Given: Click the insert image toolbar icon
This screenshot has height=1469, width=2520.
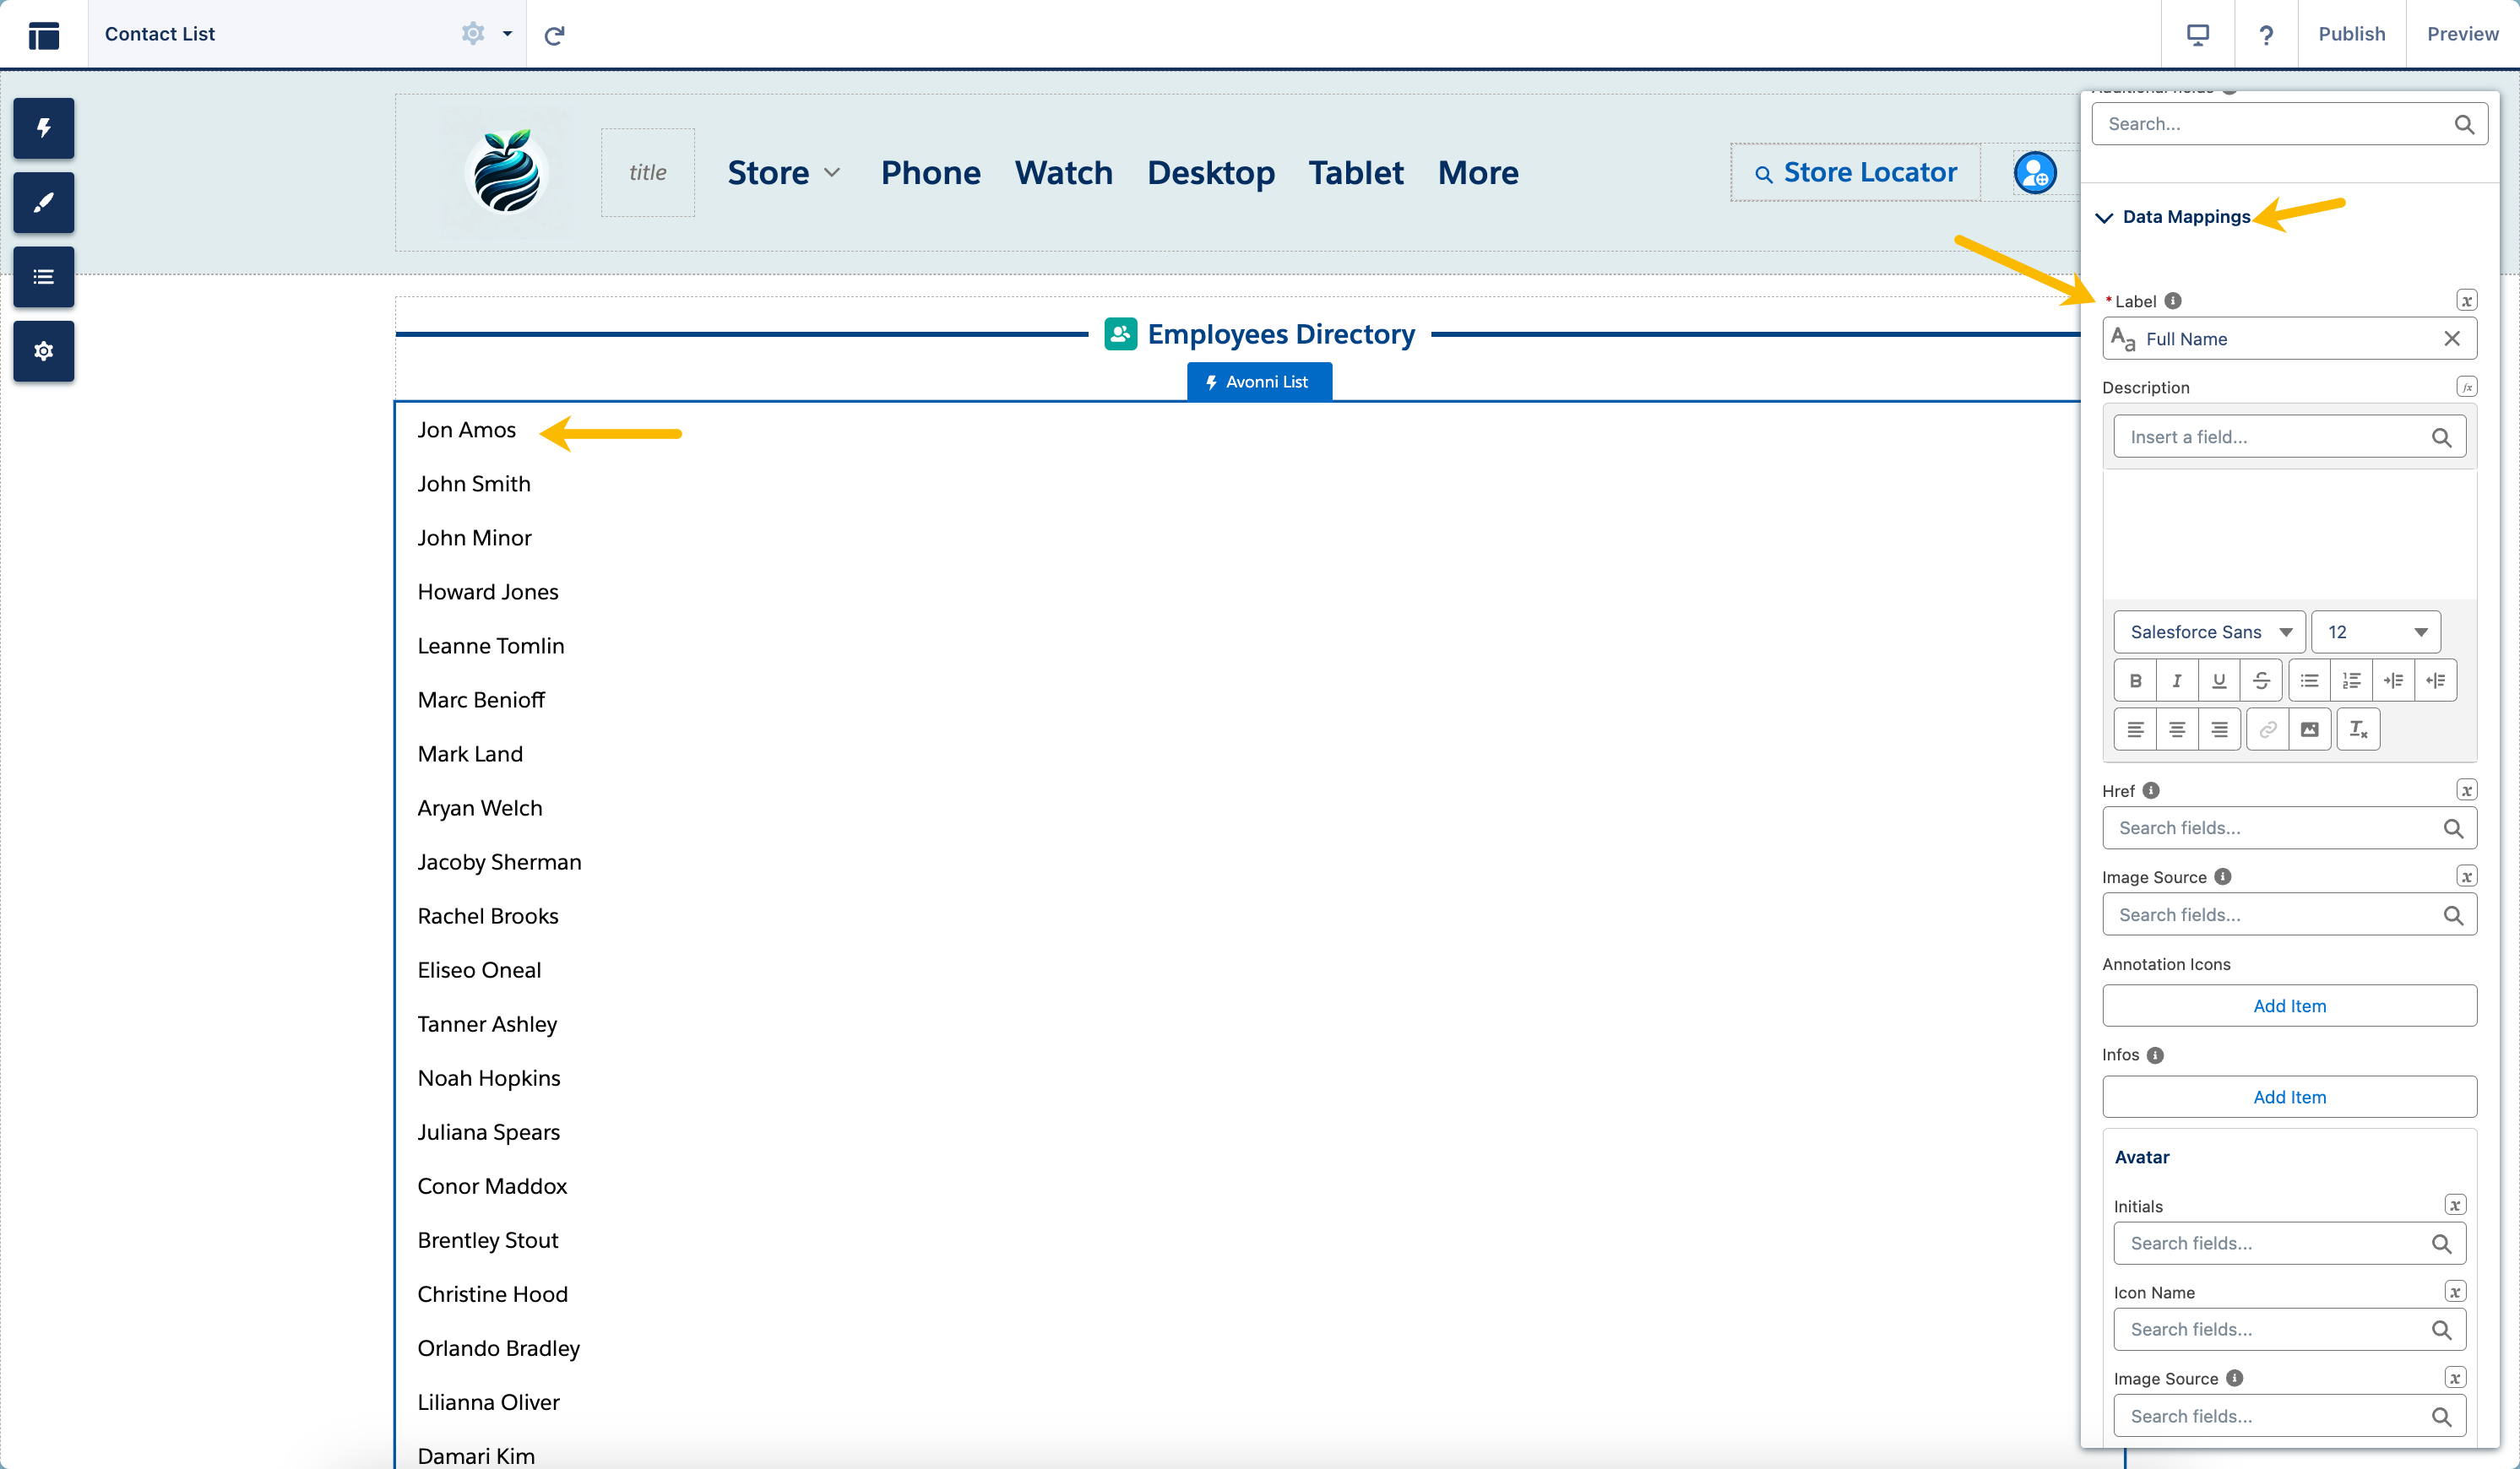Looking at the screenshot, I should [x=2309, y=729].
